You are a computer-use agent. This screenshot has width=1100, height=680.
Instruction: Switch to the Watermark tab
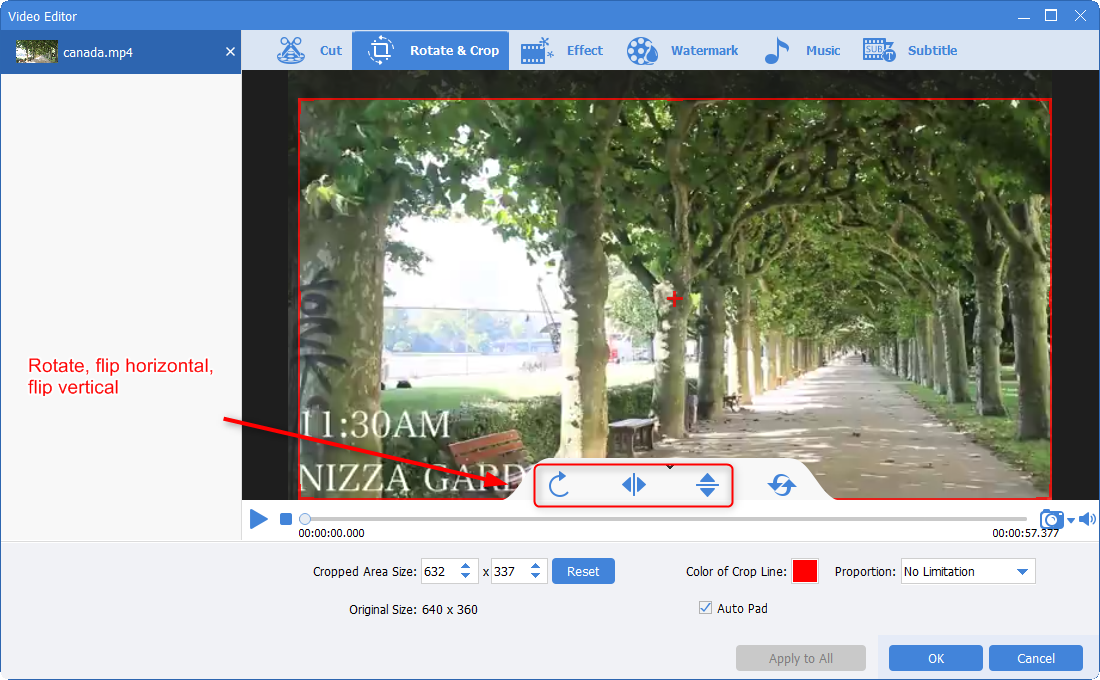coord(684,51)
